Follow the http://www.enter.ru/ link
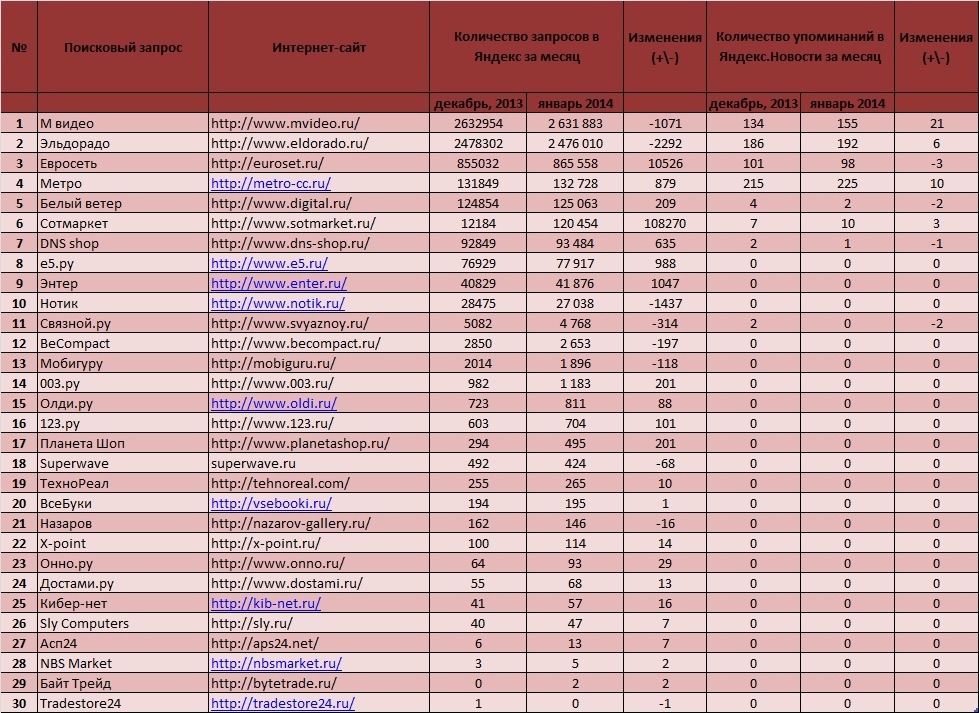This screenshot has height=713, width=979. click(x=278, y=283)
